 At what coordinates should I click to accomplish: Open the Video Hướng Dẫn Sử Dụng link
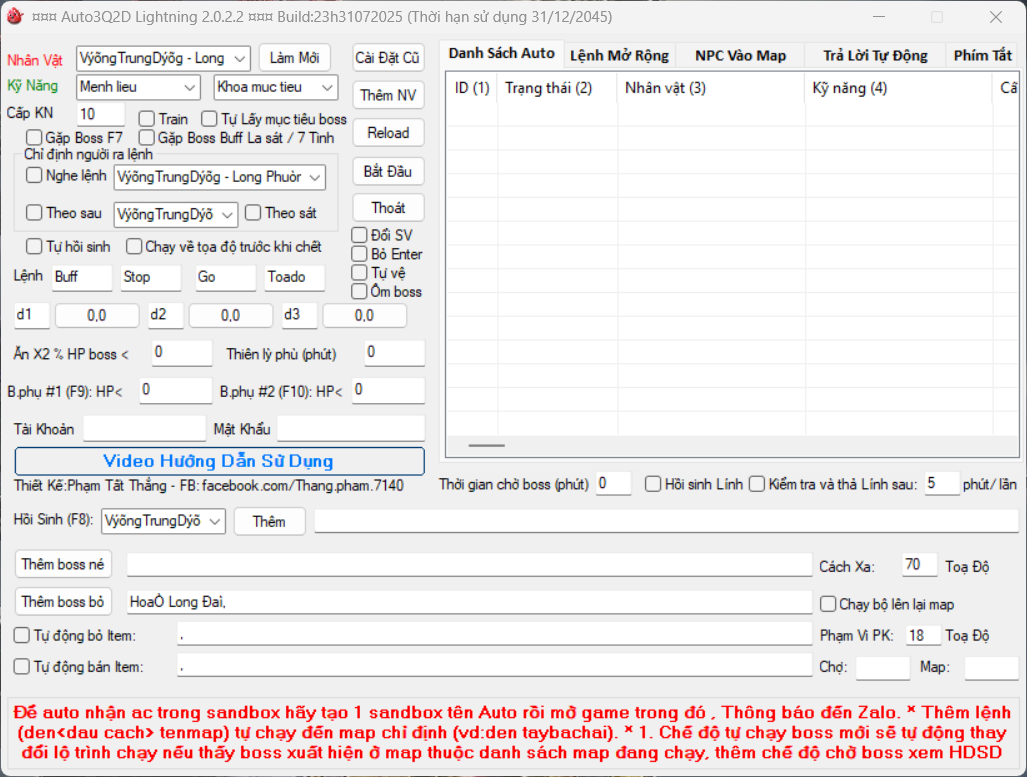pos(219,461)
